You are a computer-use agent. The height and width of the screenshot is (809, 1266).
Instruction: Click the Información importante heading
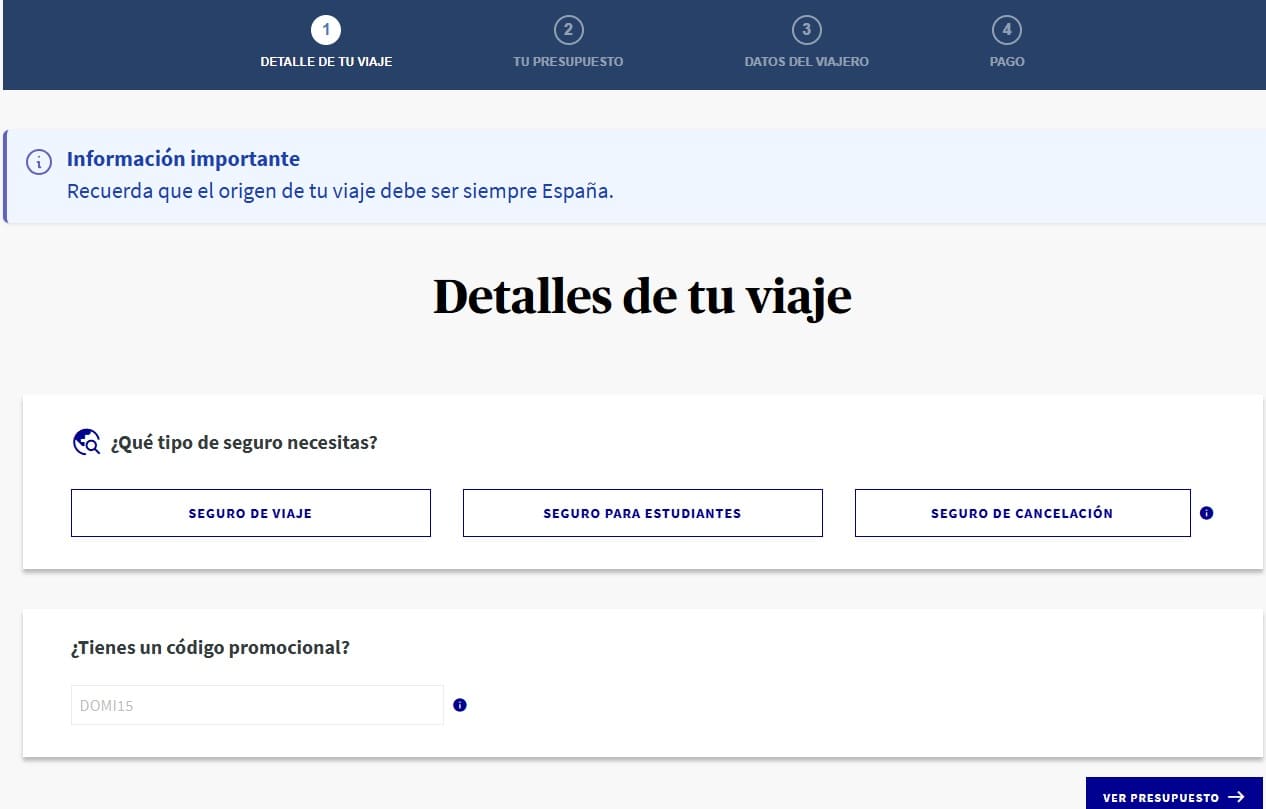click(183, 159)
